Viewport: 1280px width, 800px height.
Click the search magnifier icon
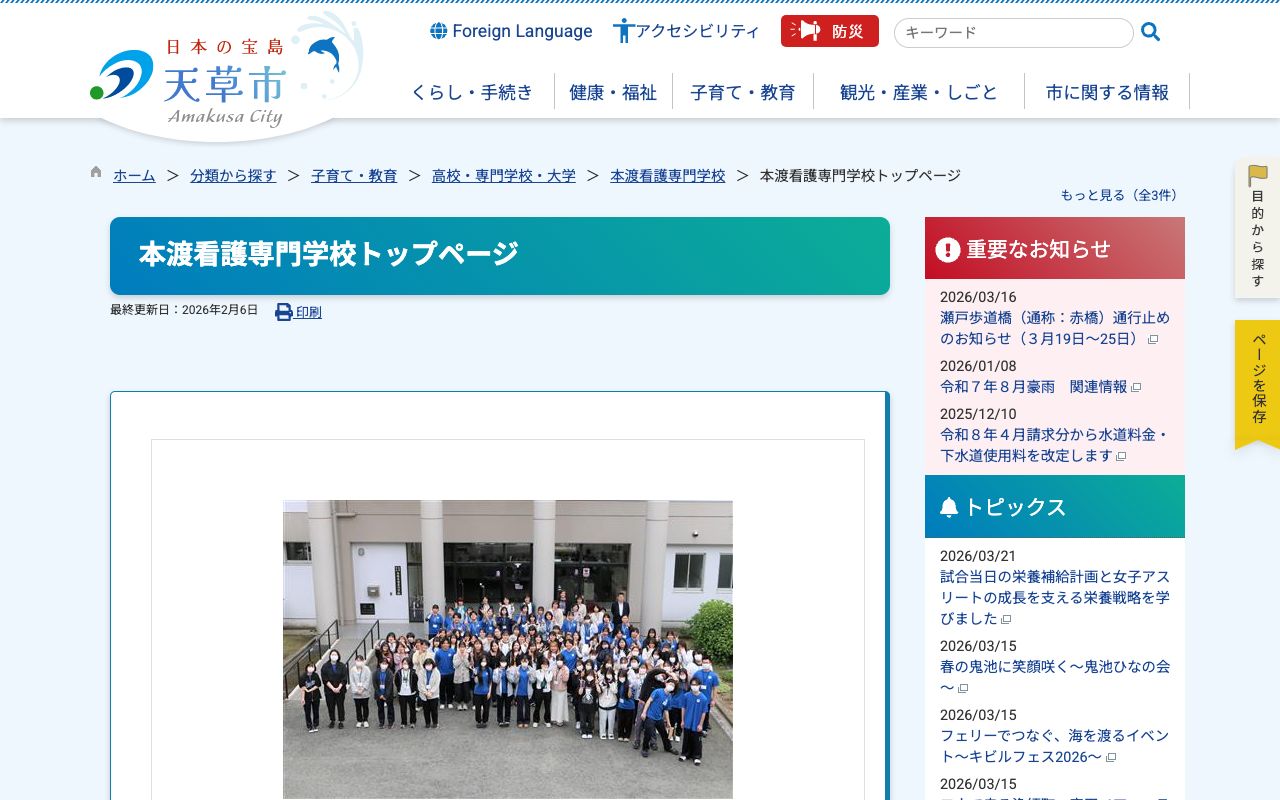tap(1149, 31)
